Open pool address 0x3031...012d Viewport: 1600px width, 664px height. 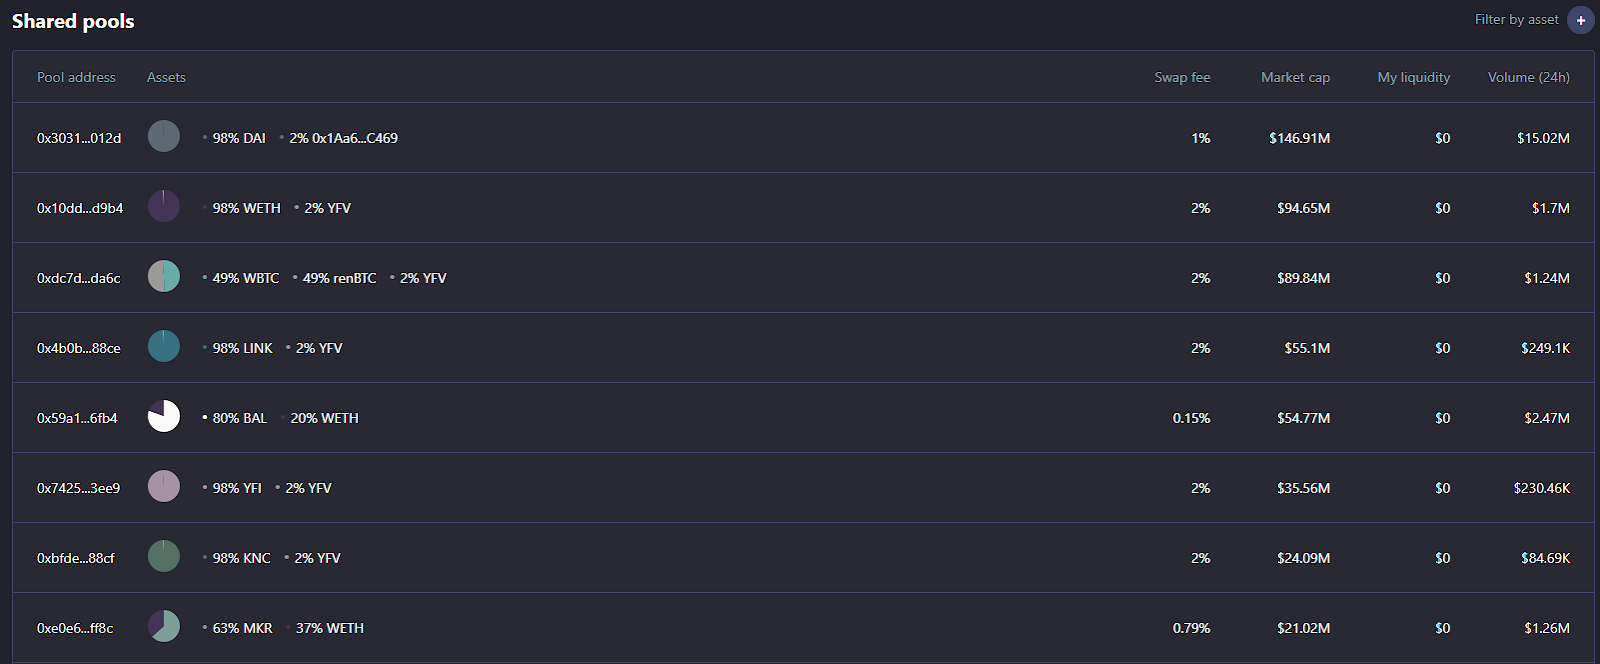click(x=79, y=138)
